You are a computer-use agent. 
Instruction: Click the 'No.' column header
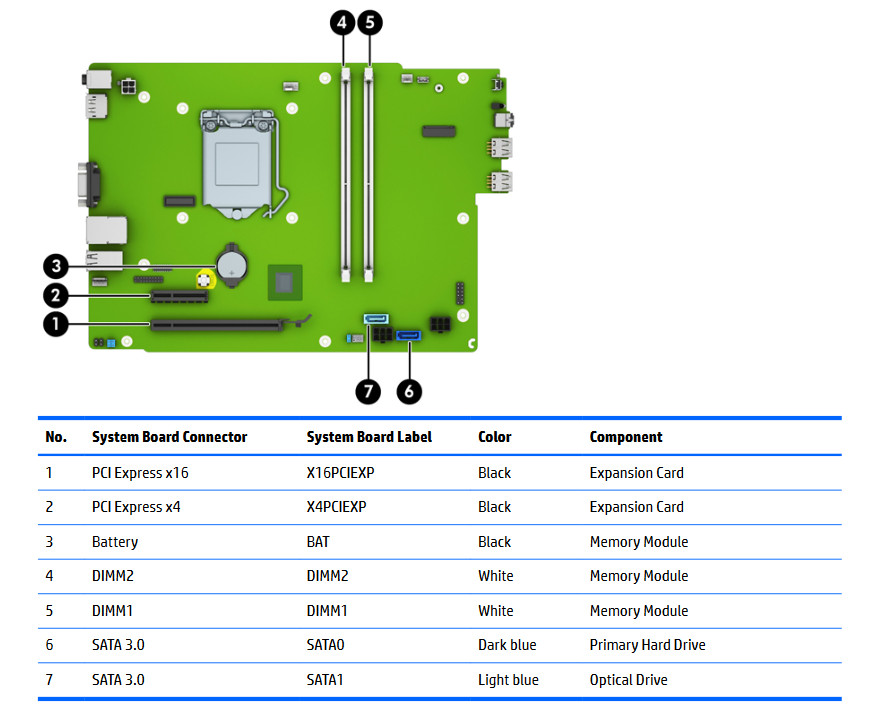(x=56, y=437)
